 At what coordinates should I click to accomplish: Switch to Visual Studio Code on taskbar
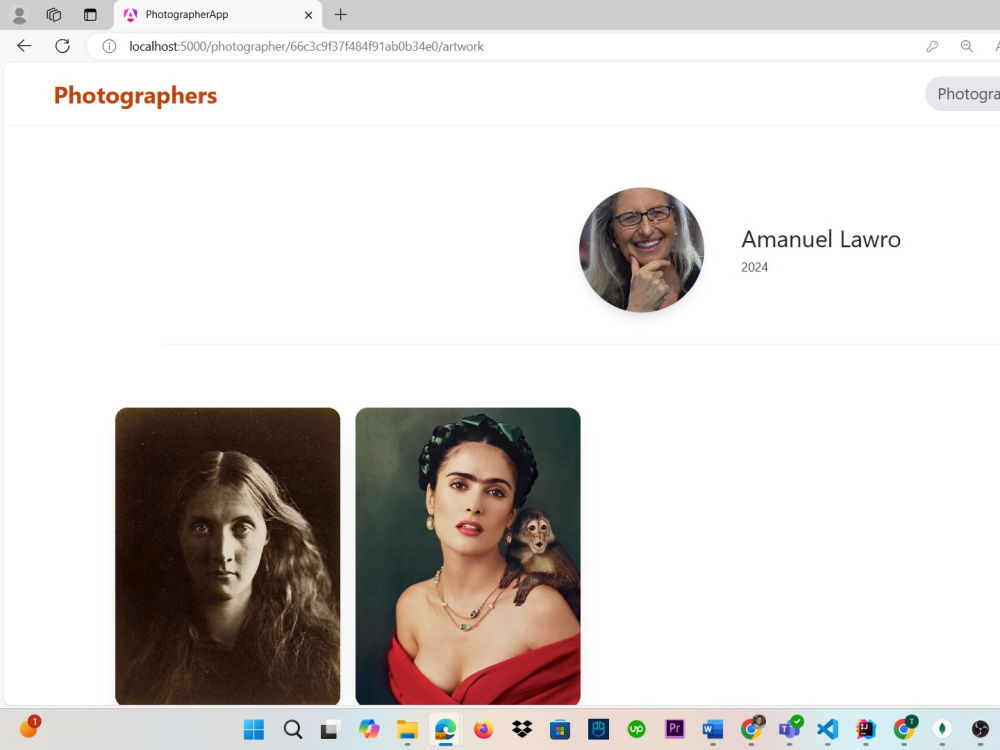pyautogui.click(x=827, y=728)
